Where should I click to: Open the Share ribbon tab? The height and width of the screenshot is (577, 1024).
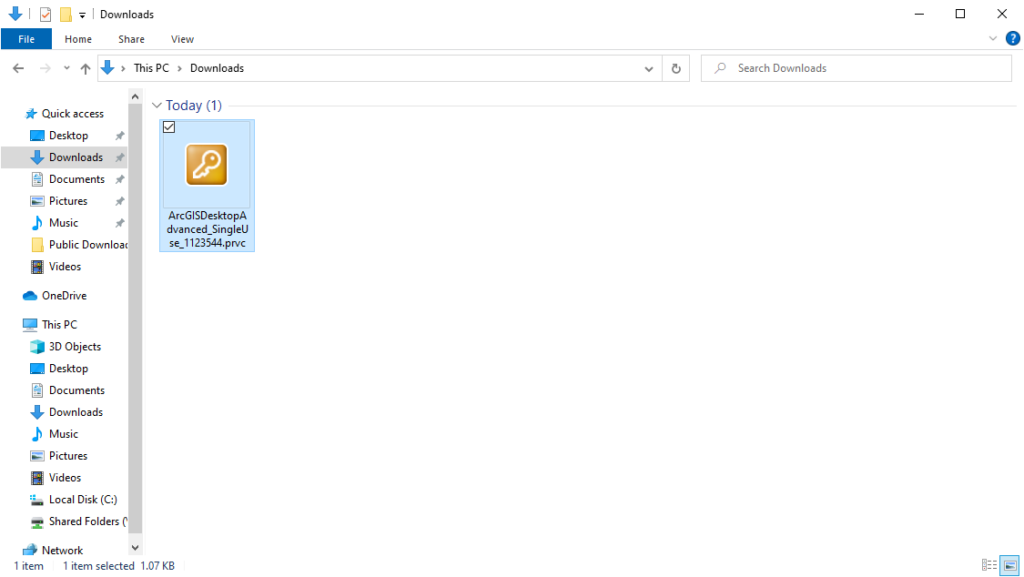tap(131, 39)
